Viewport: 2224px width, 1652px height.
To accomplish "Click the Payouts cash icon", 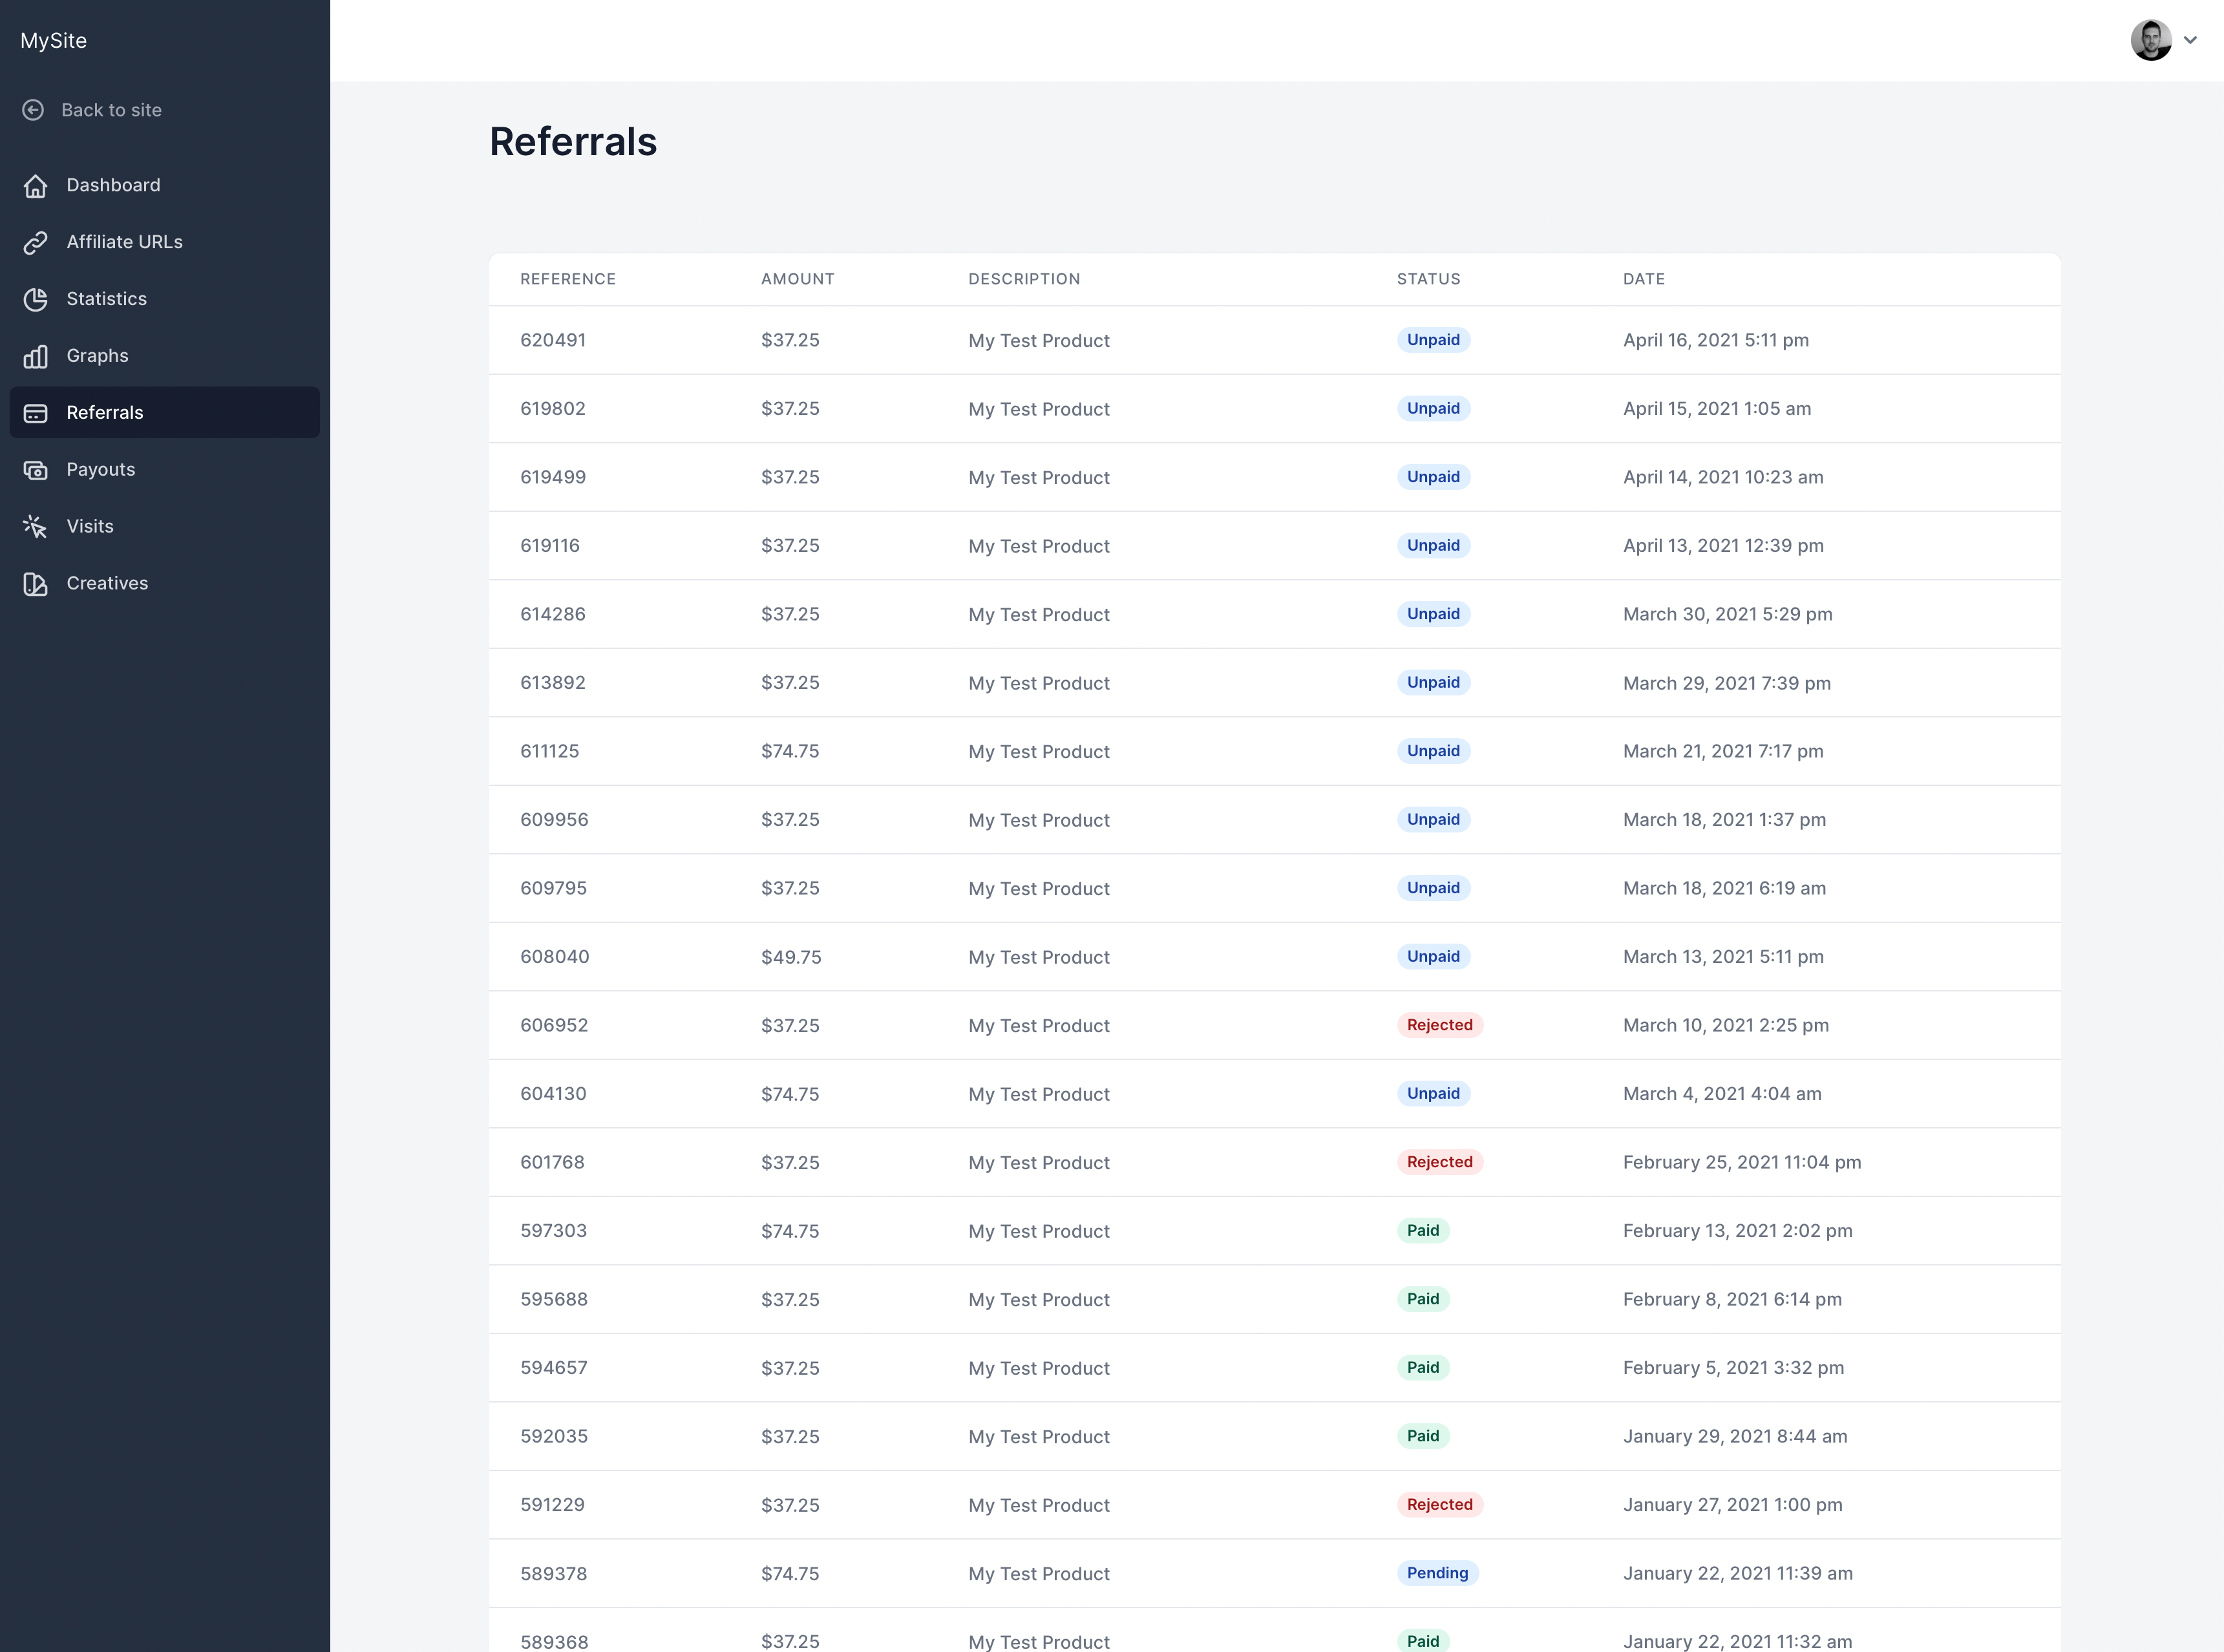I will [x=36, y=470].
